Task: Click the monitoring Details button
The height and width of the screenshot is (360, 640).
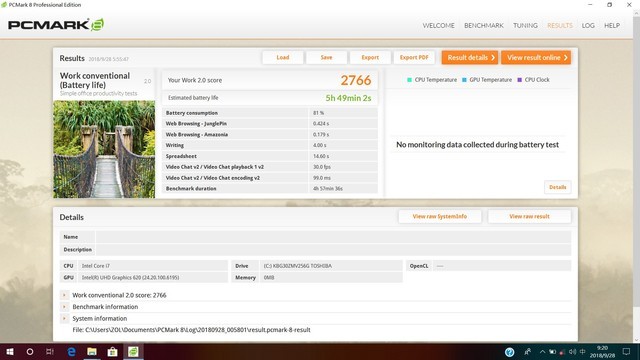Action: click(x=558, y=187)
